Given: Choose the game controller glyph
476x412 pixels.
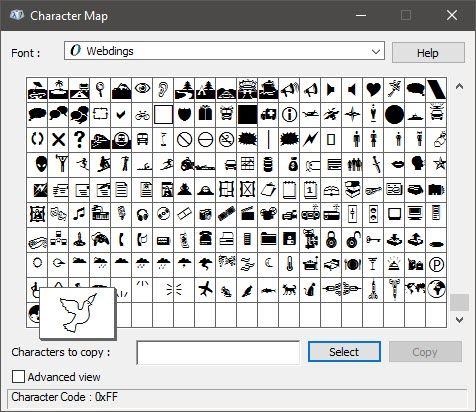Looking at the screenshot, I should coord(100,239).
